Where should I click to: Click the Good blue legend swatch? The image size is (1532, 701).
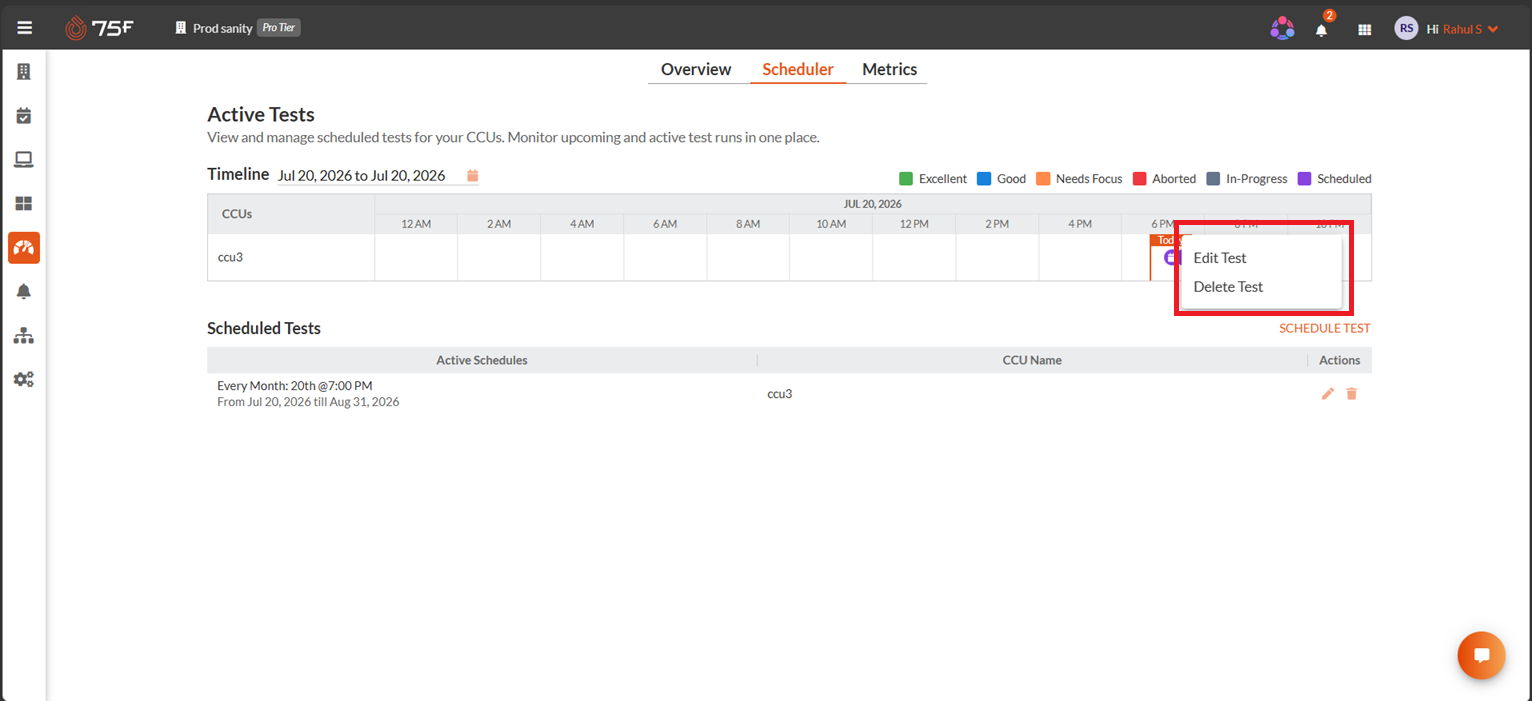point(984,179)
